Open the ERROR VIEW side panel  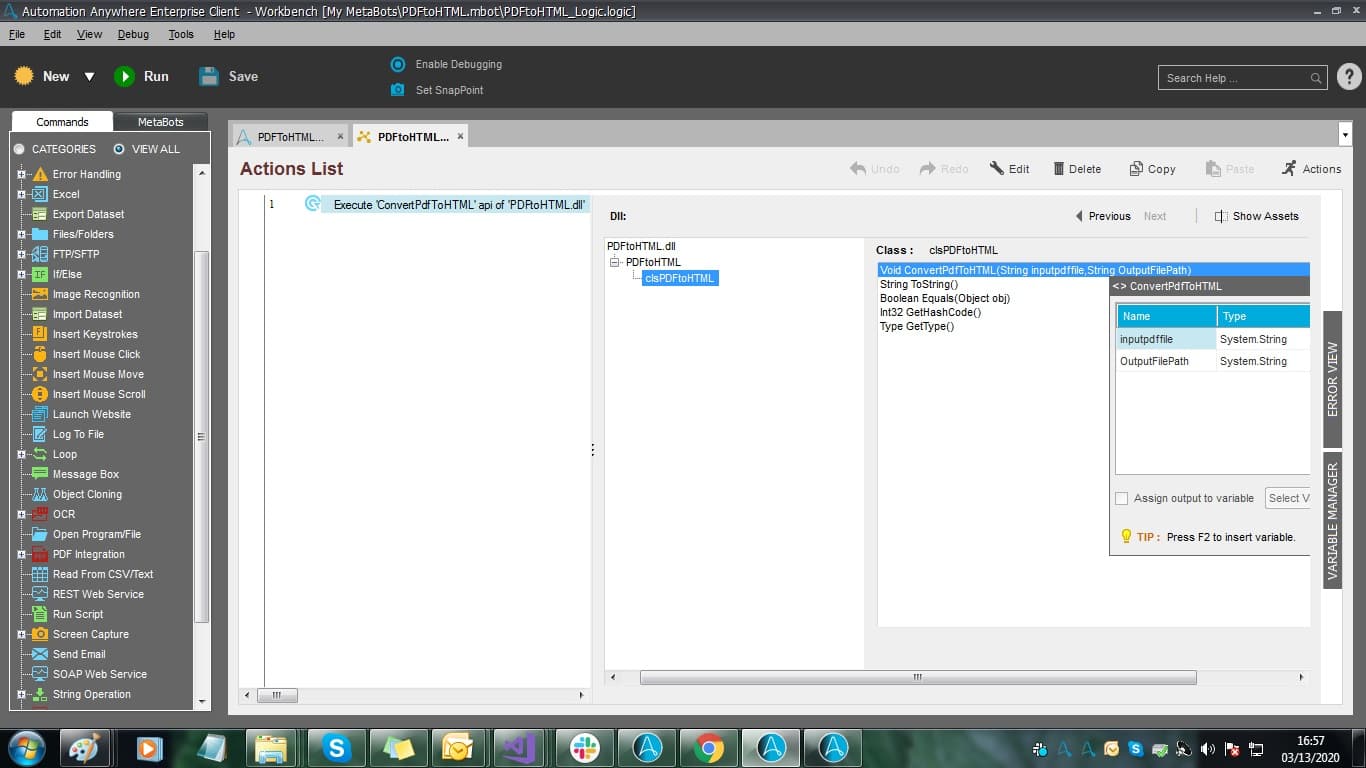1332,379
